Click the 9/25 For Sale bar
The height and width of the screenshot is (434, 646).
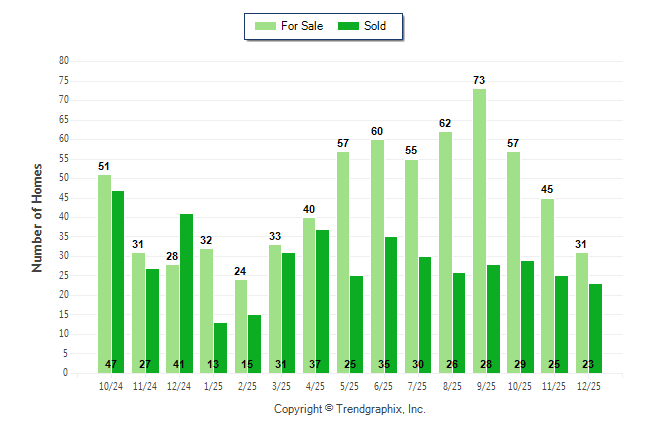click(x=480, y=230)
